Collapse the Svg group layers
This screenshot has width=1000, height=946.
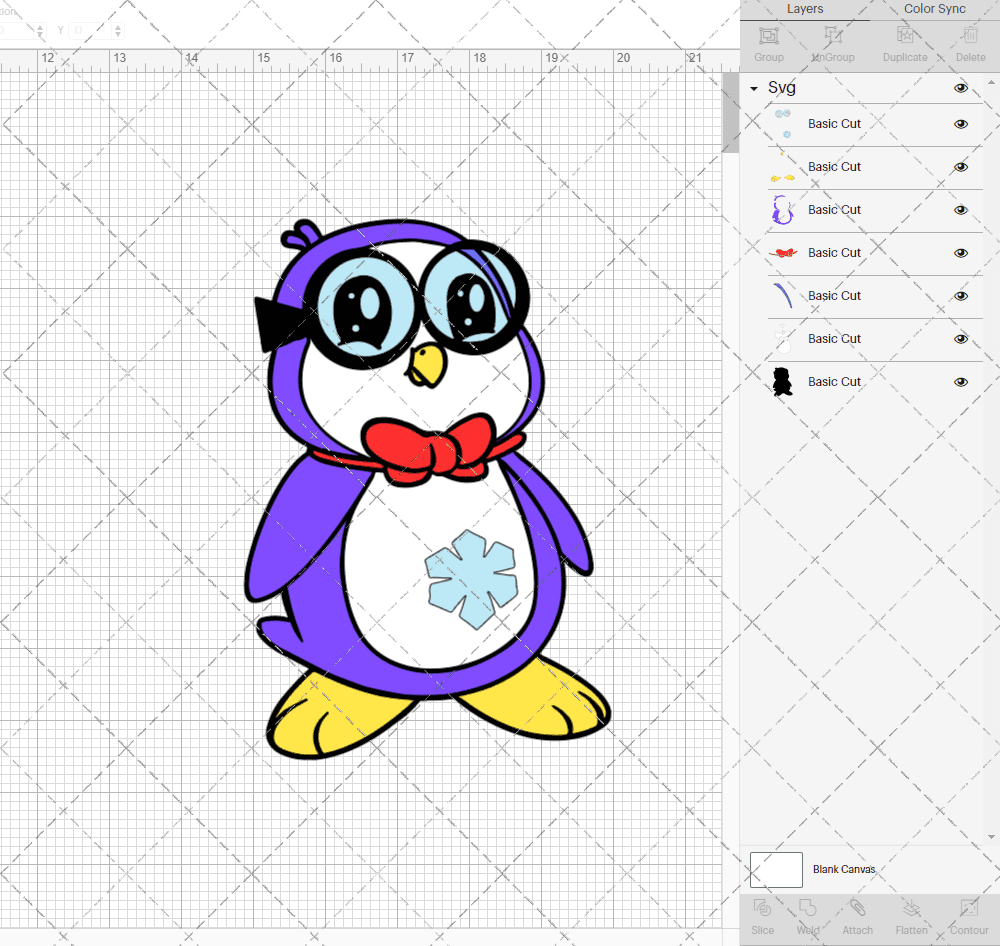click(754, 89)
